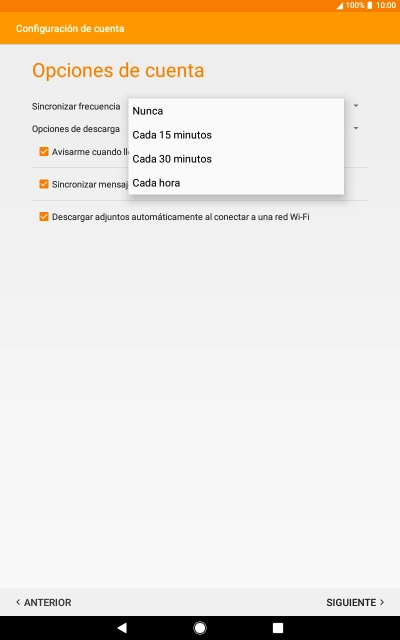
Task: Tap the Android back navigation icon
Action: (x=122, y=627)
